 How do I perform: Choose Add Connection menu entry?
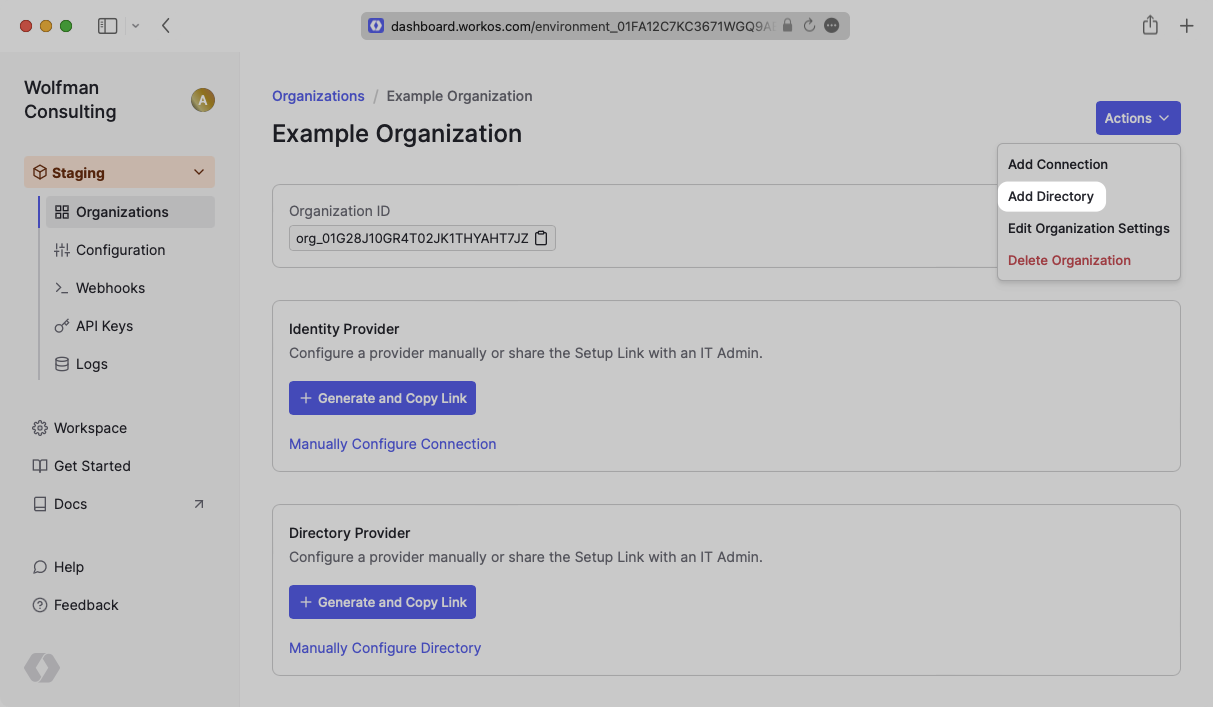(1058, 164)
